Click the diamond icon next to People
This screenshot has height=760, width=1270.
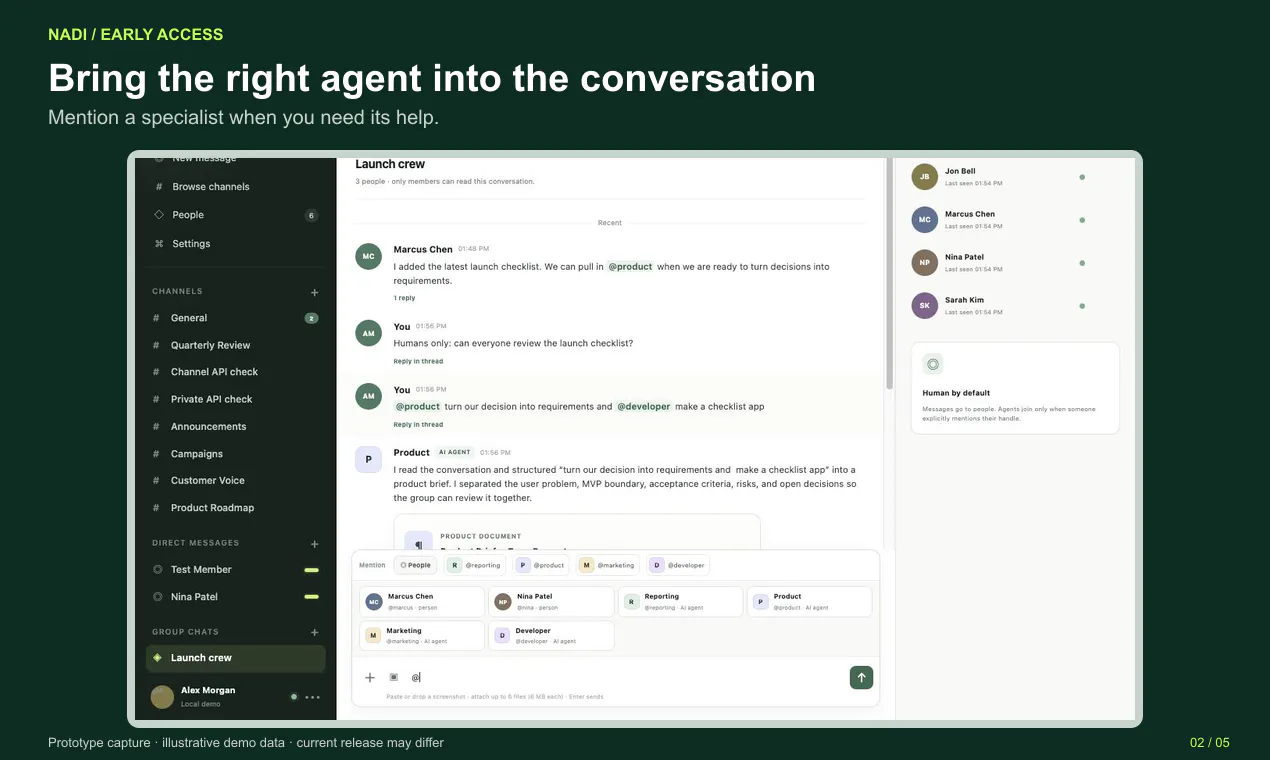click(x=158, y=215)
